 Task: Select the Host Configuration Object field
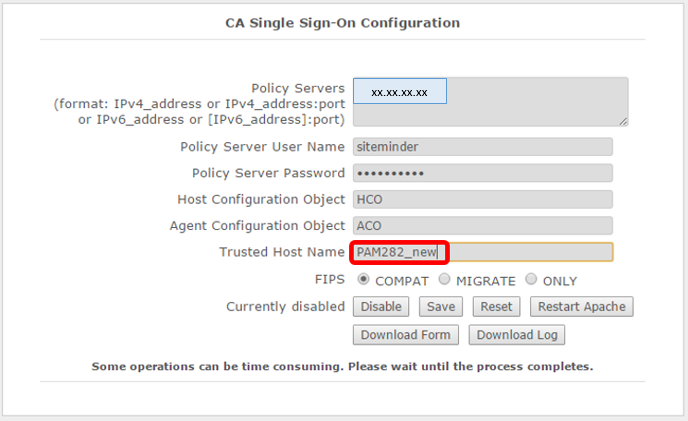[x=481, y=199]
